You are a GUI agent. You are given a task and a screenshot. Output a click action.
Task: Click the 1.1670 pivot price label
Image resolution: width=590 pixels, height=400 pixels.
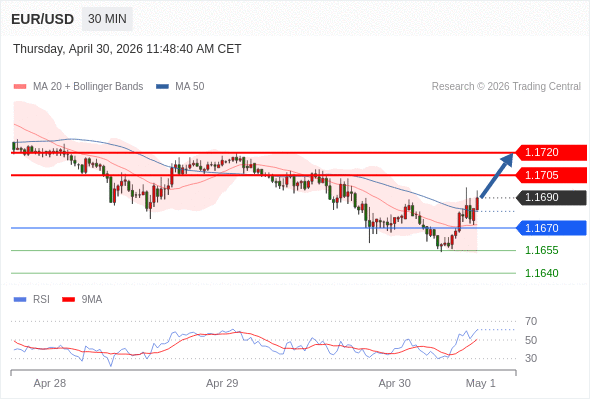click(550, 228)
